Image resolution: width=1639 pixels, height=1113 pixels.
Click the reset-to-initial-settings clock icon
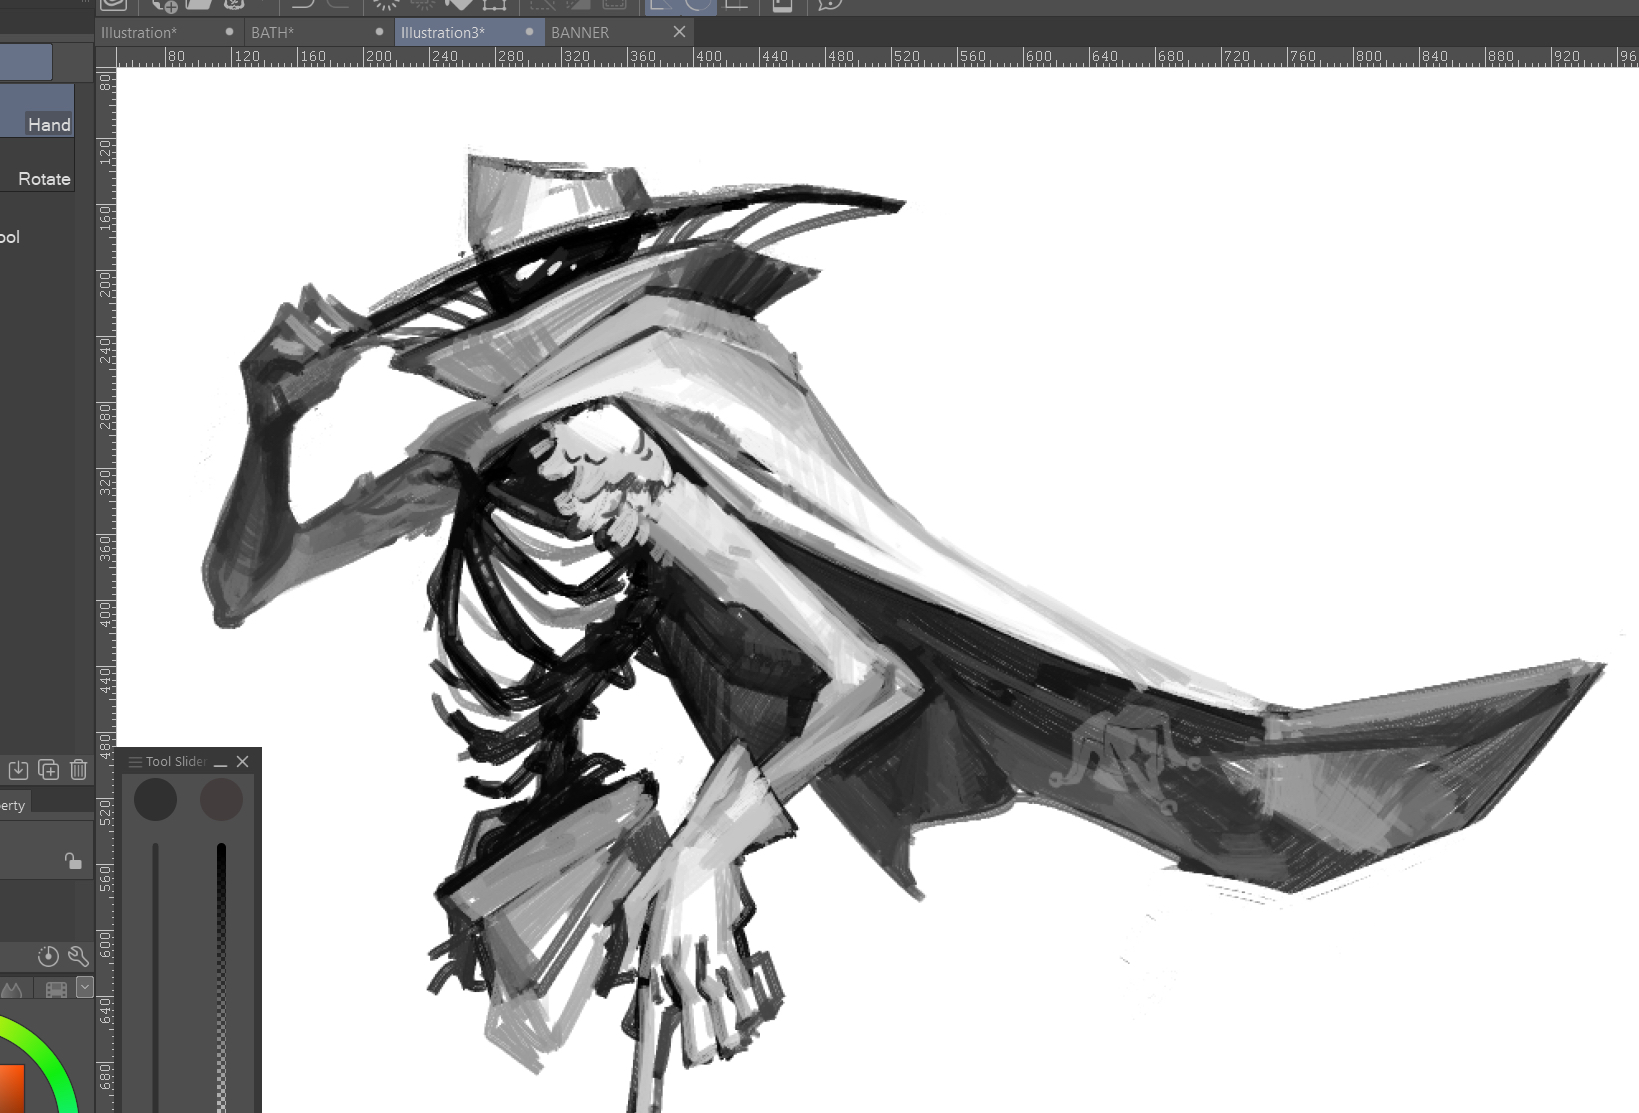(x=48, y=956)
